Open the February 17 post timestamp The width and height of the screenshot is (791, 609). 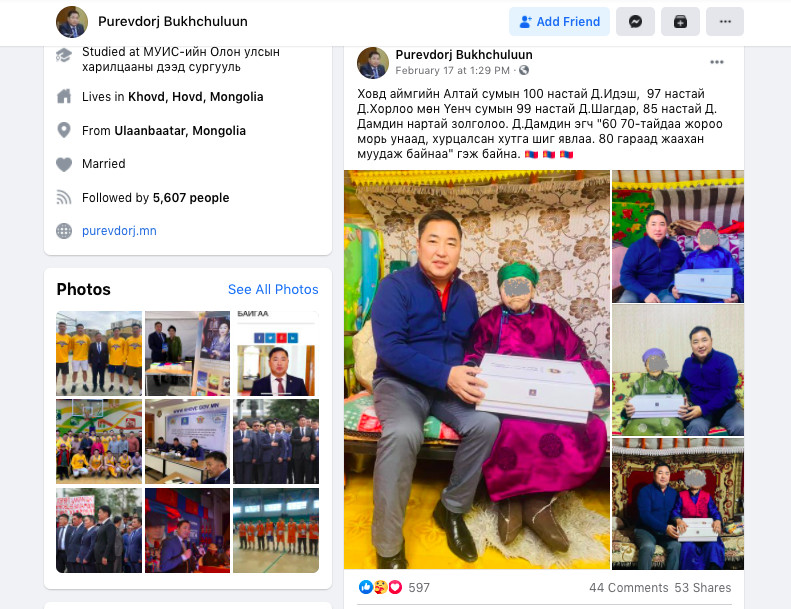(453, 71)
